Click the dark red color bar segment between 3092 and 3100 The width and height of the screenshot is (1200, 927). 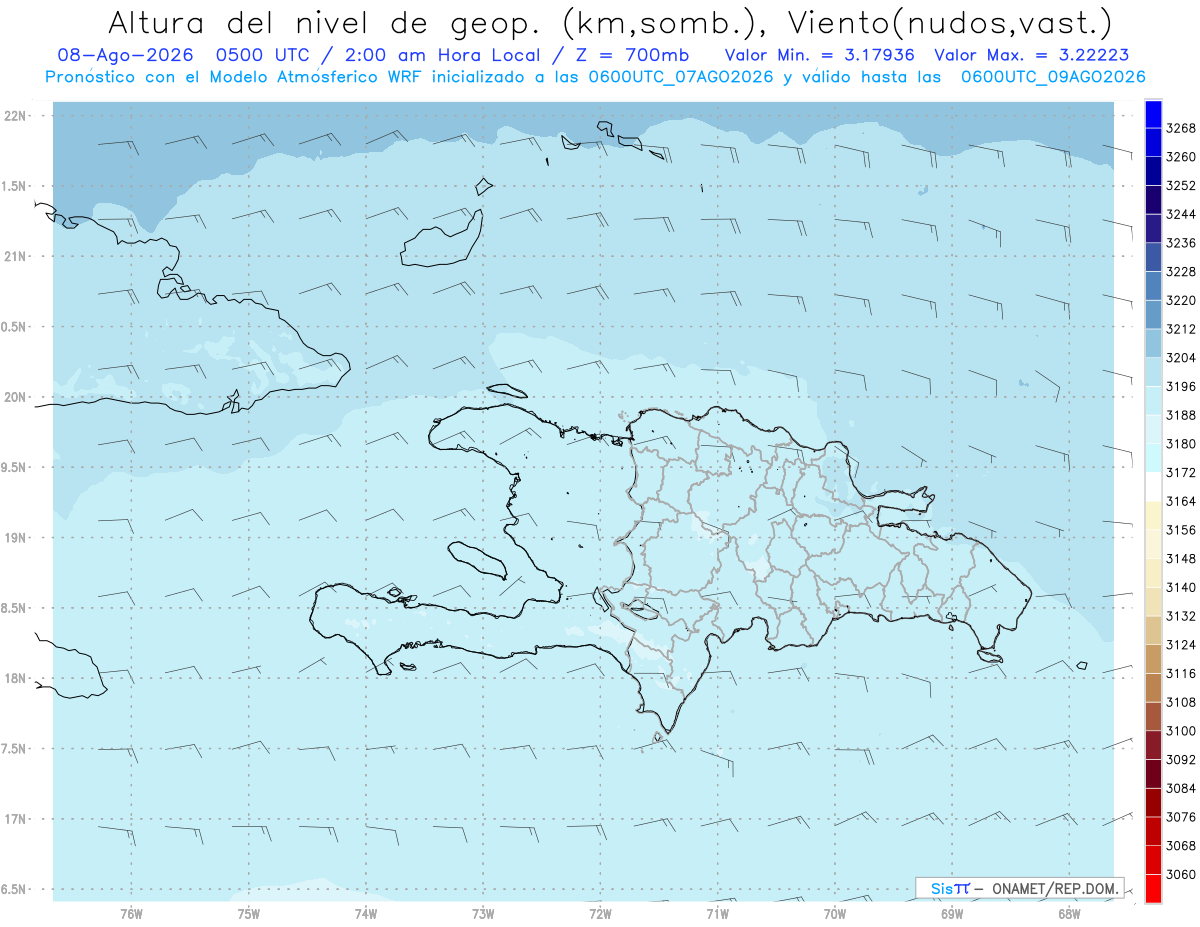click(1152, 745)
